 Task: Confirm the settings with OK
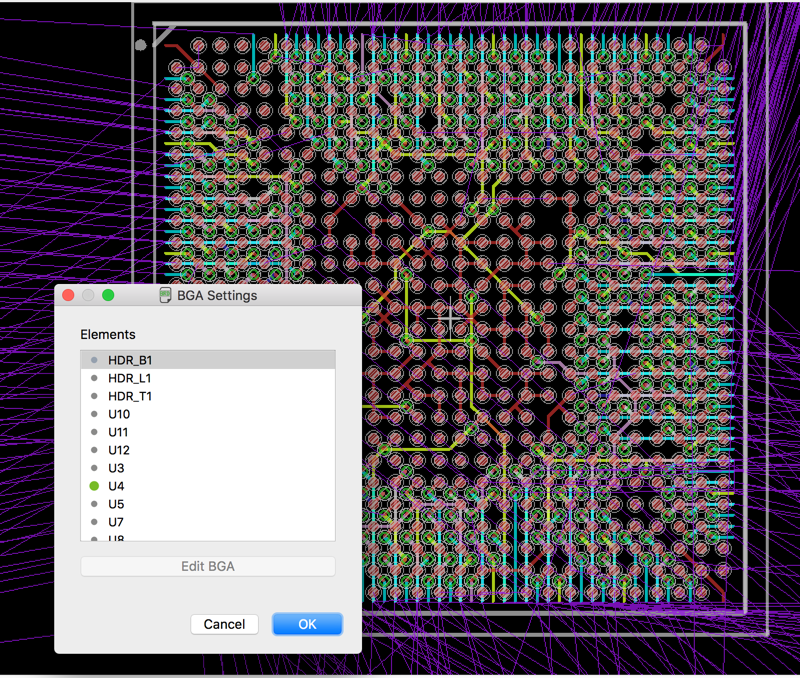click(x=307, y=624)
